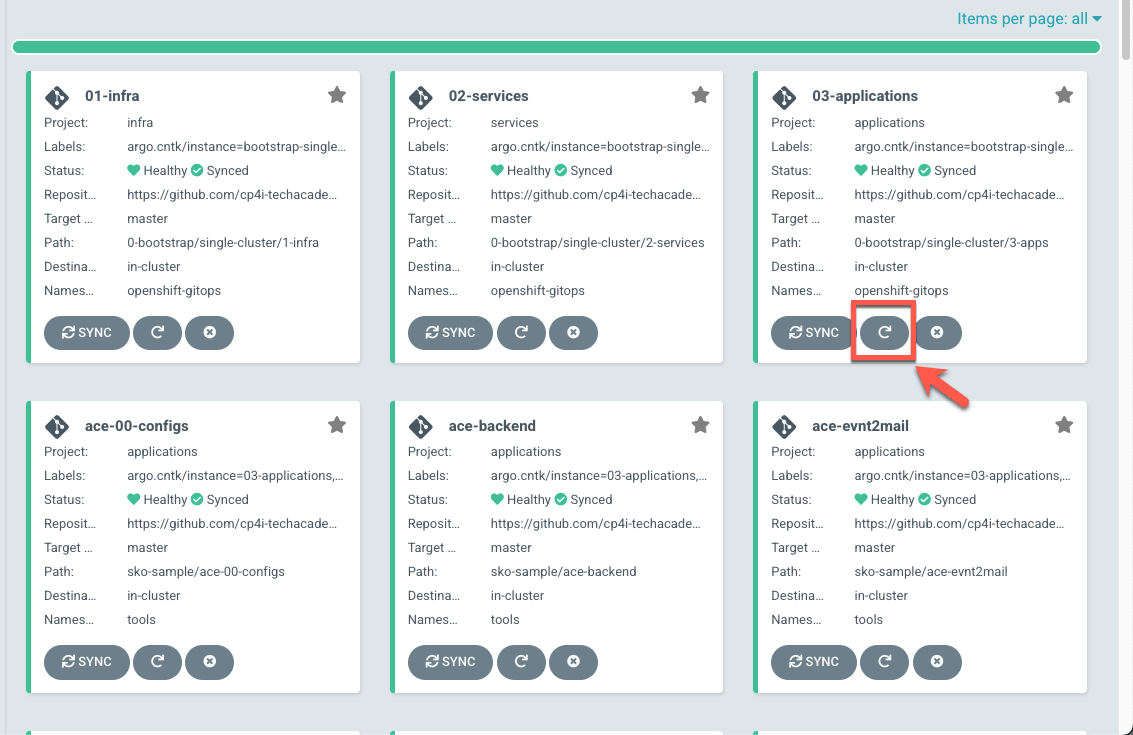The height and width of the screenshot is (735, 1133).
Task: Open the ace-00-configs application title
Action: pyautogui.click(x=137, y=426)
